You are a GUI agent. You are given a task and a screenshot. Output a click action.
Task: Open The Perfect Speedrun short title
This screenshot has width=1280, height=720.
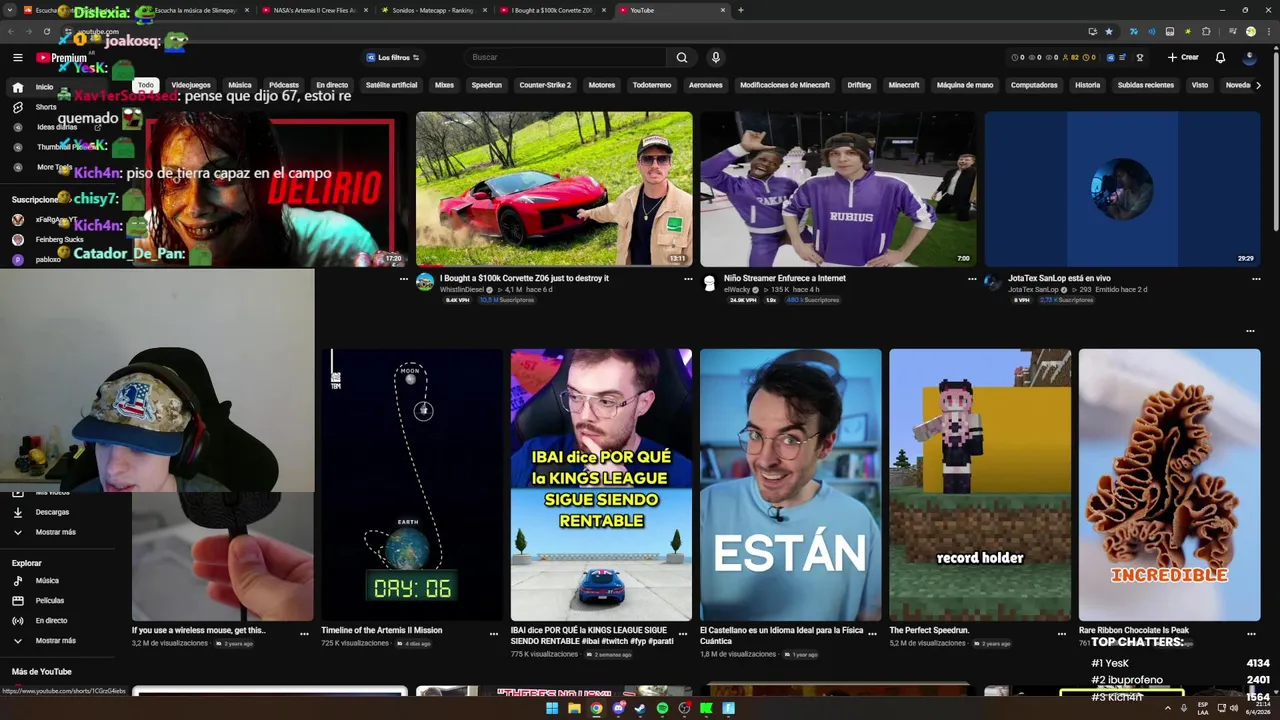(x=929, y=630)
